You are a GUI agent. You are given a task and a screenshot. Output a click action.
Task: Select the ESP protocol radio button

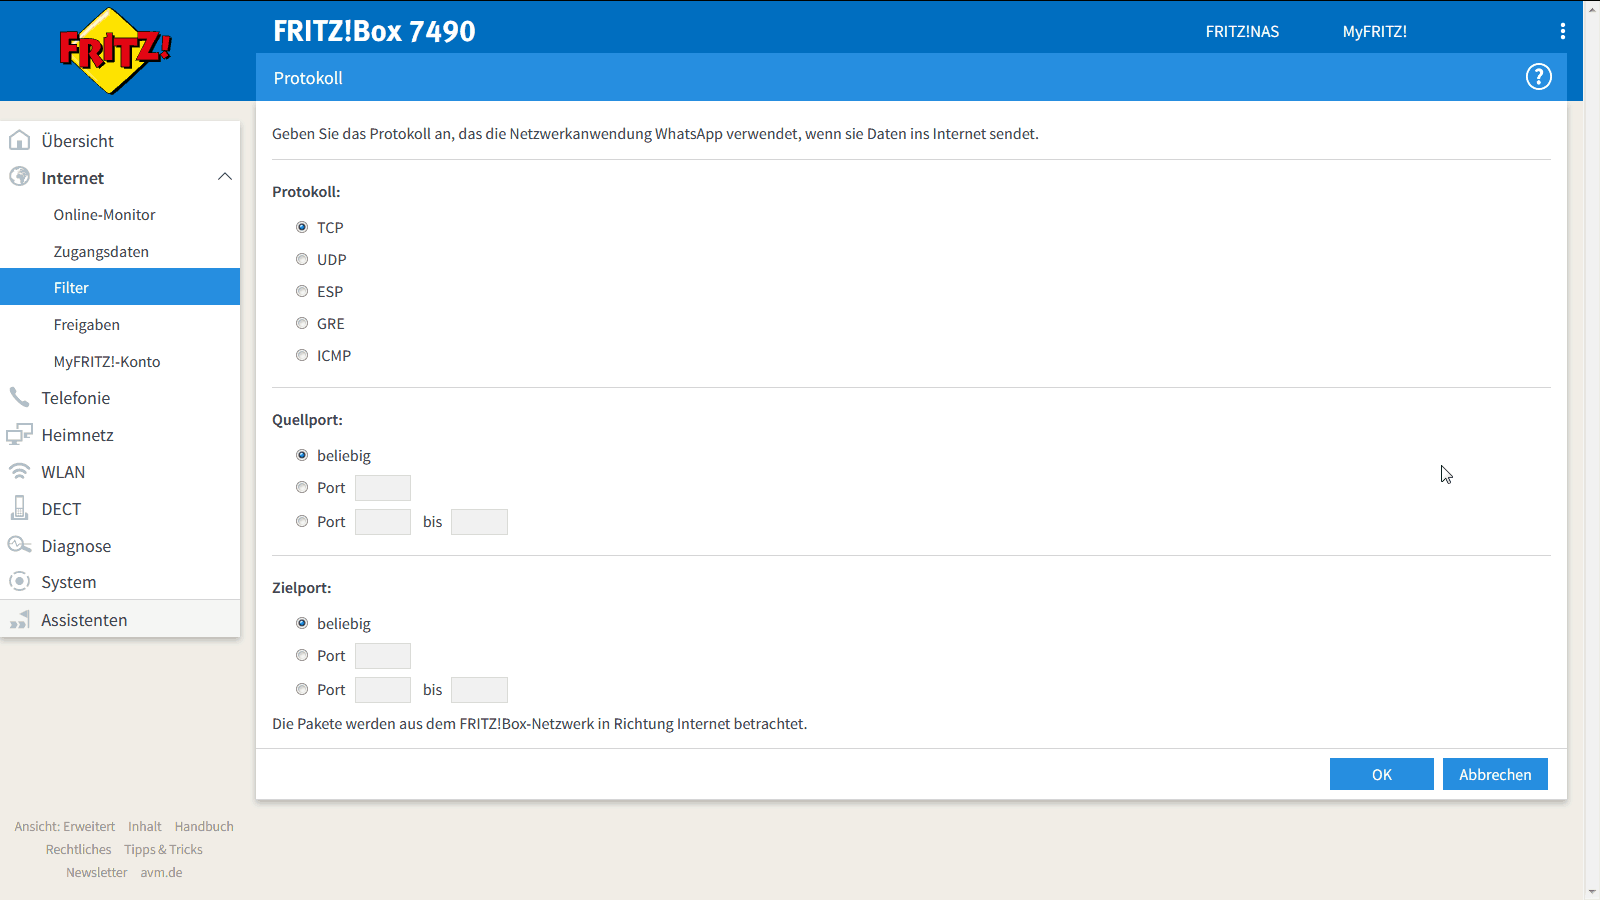click(302, 291)
